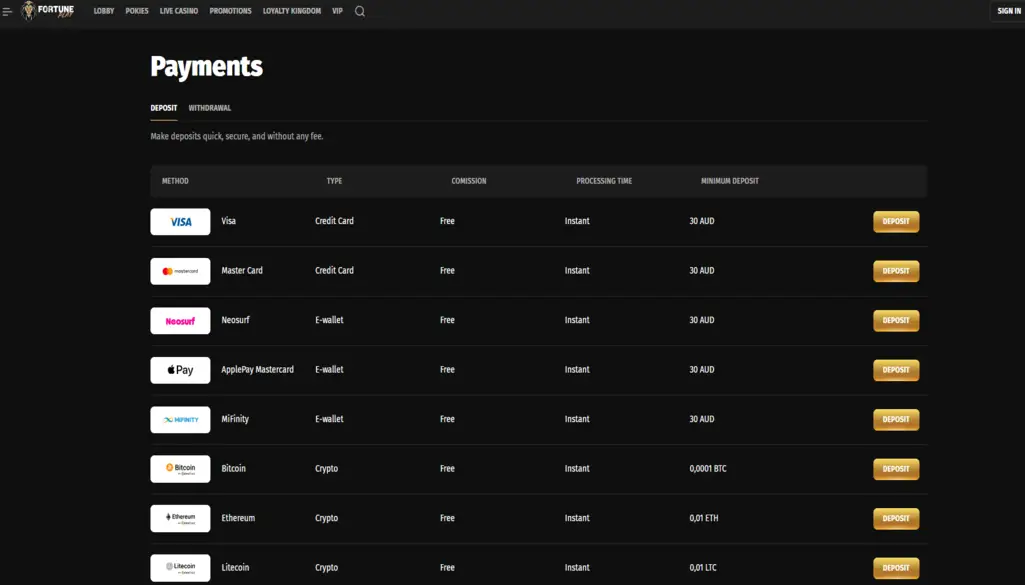Viewport: 1025px width, 585px height.
Task: Click the MiFinity payment icon
Action: tap(179, 419)
